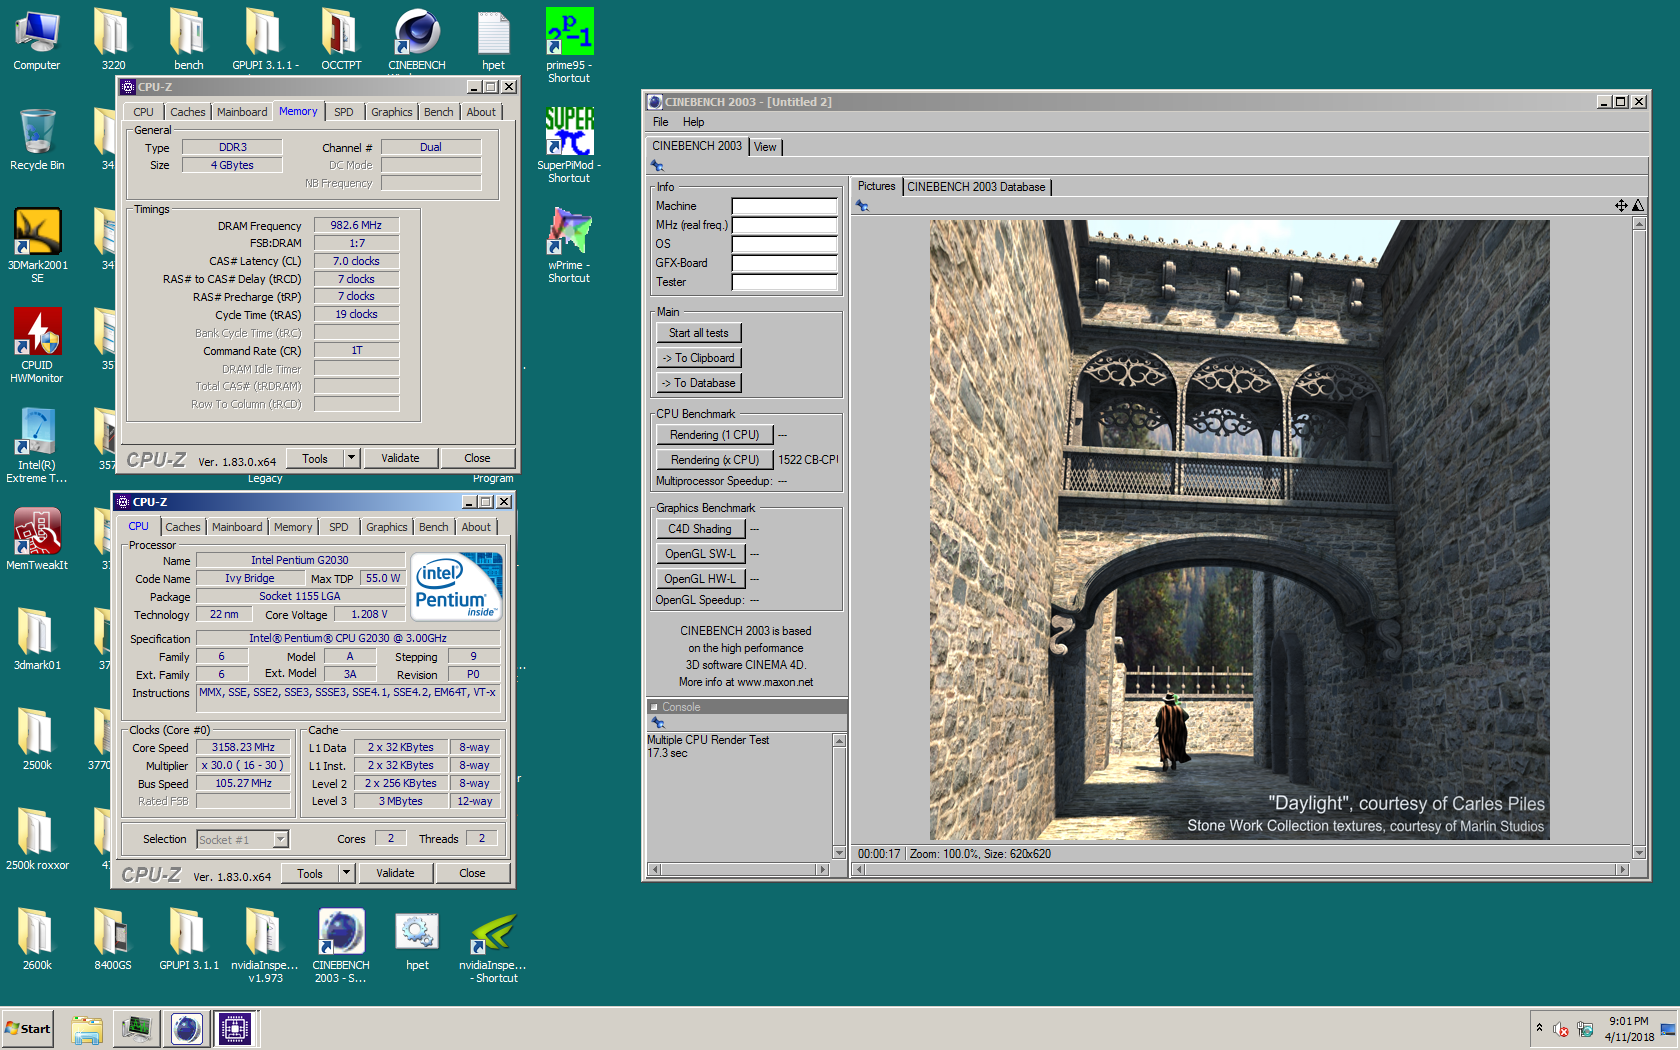Switch to View tab in Cinebench

coord(765,147)
